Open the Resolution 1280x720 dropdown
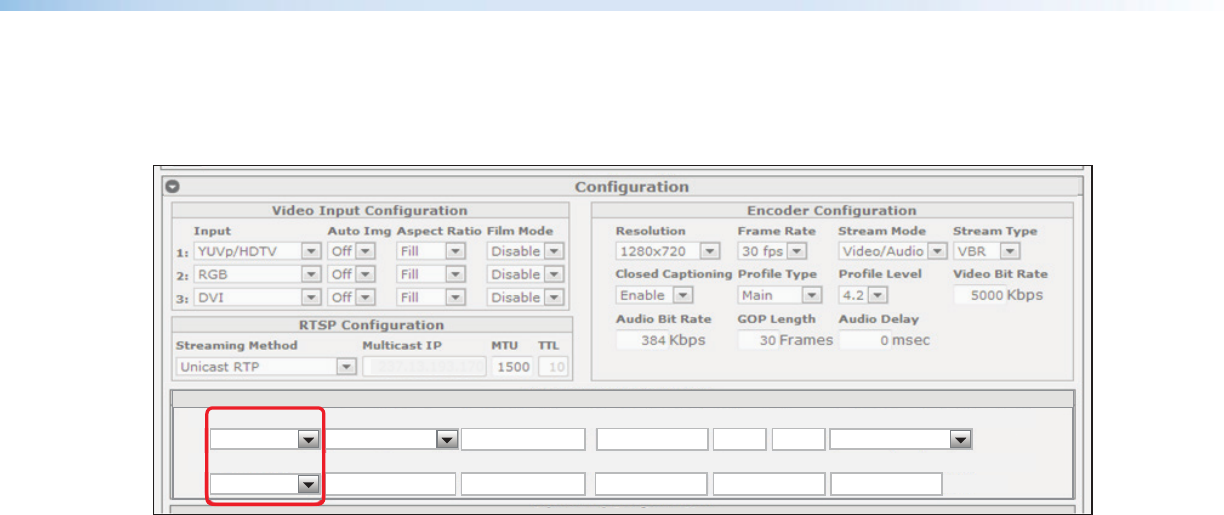Viewport: 1224px width, 515px height. 668,251
